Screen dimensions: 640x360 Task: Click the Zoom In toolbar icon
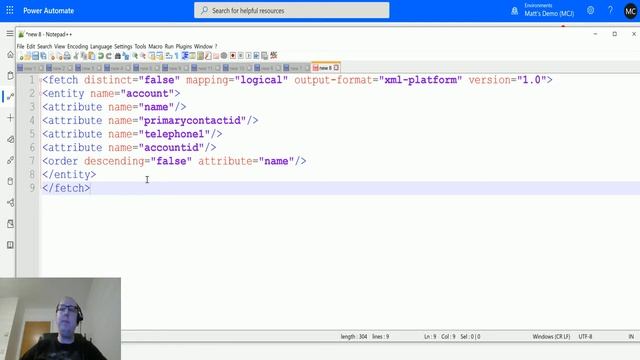pyautogui.click(x=135, y=56)
